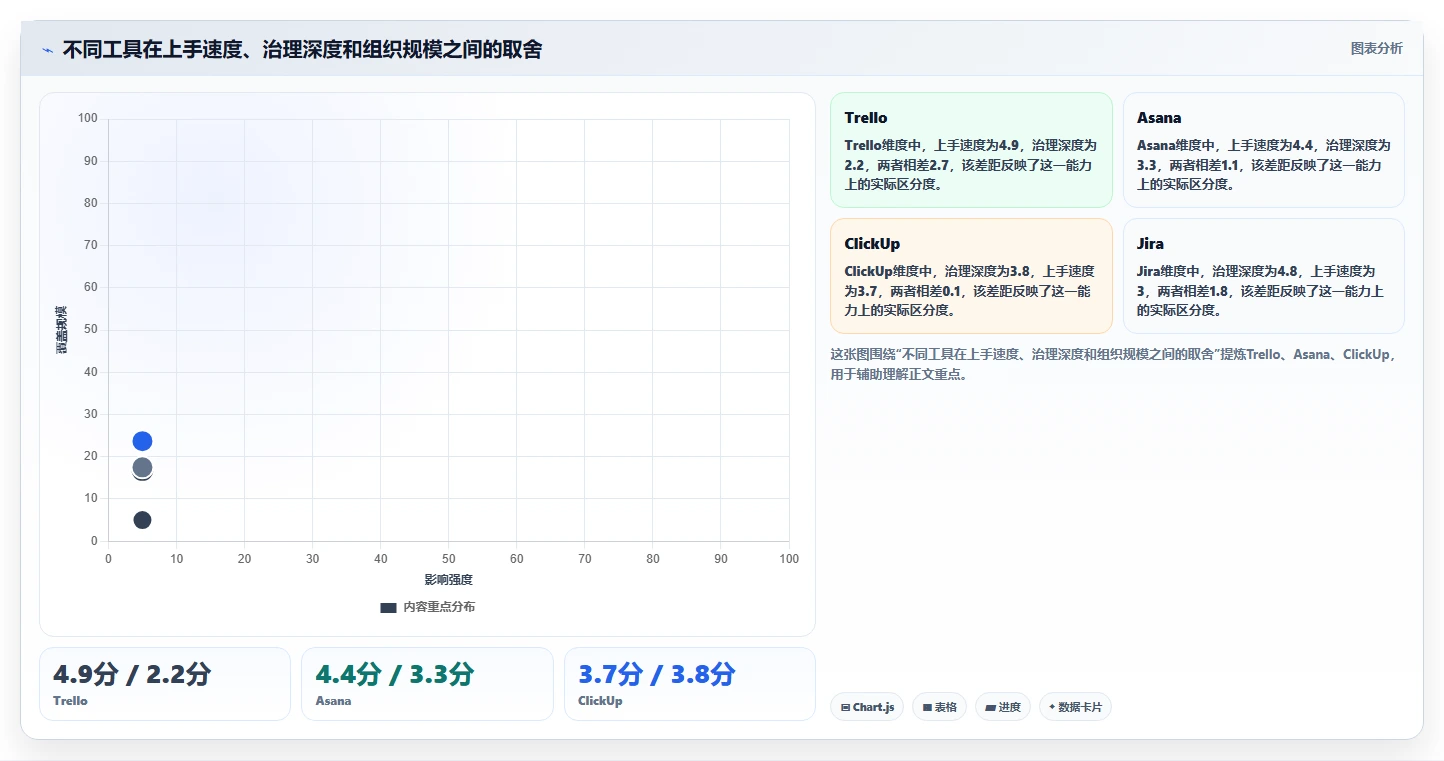Click the 3.7分 / 3.8分 stat value
Image resolution: width=1444 pixels, height=761 pixels.
[656, 674]
